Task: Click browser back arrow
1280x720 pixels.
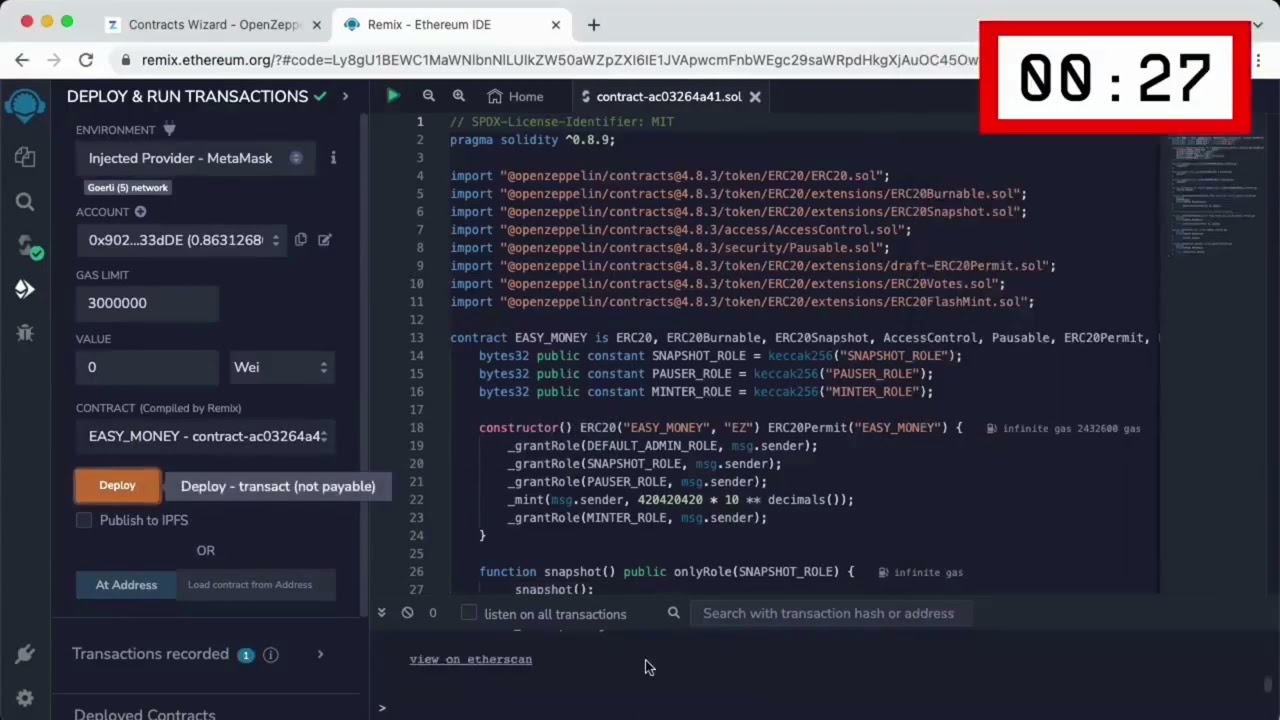Action: (22, 60)
